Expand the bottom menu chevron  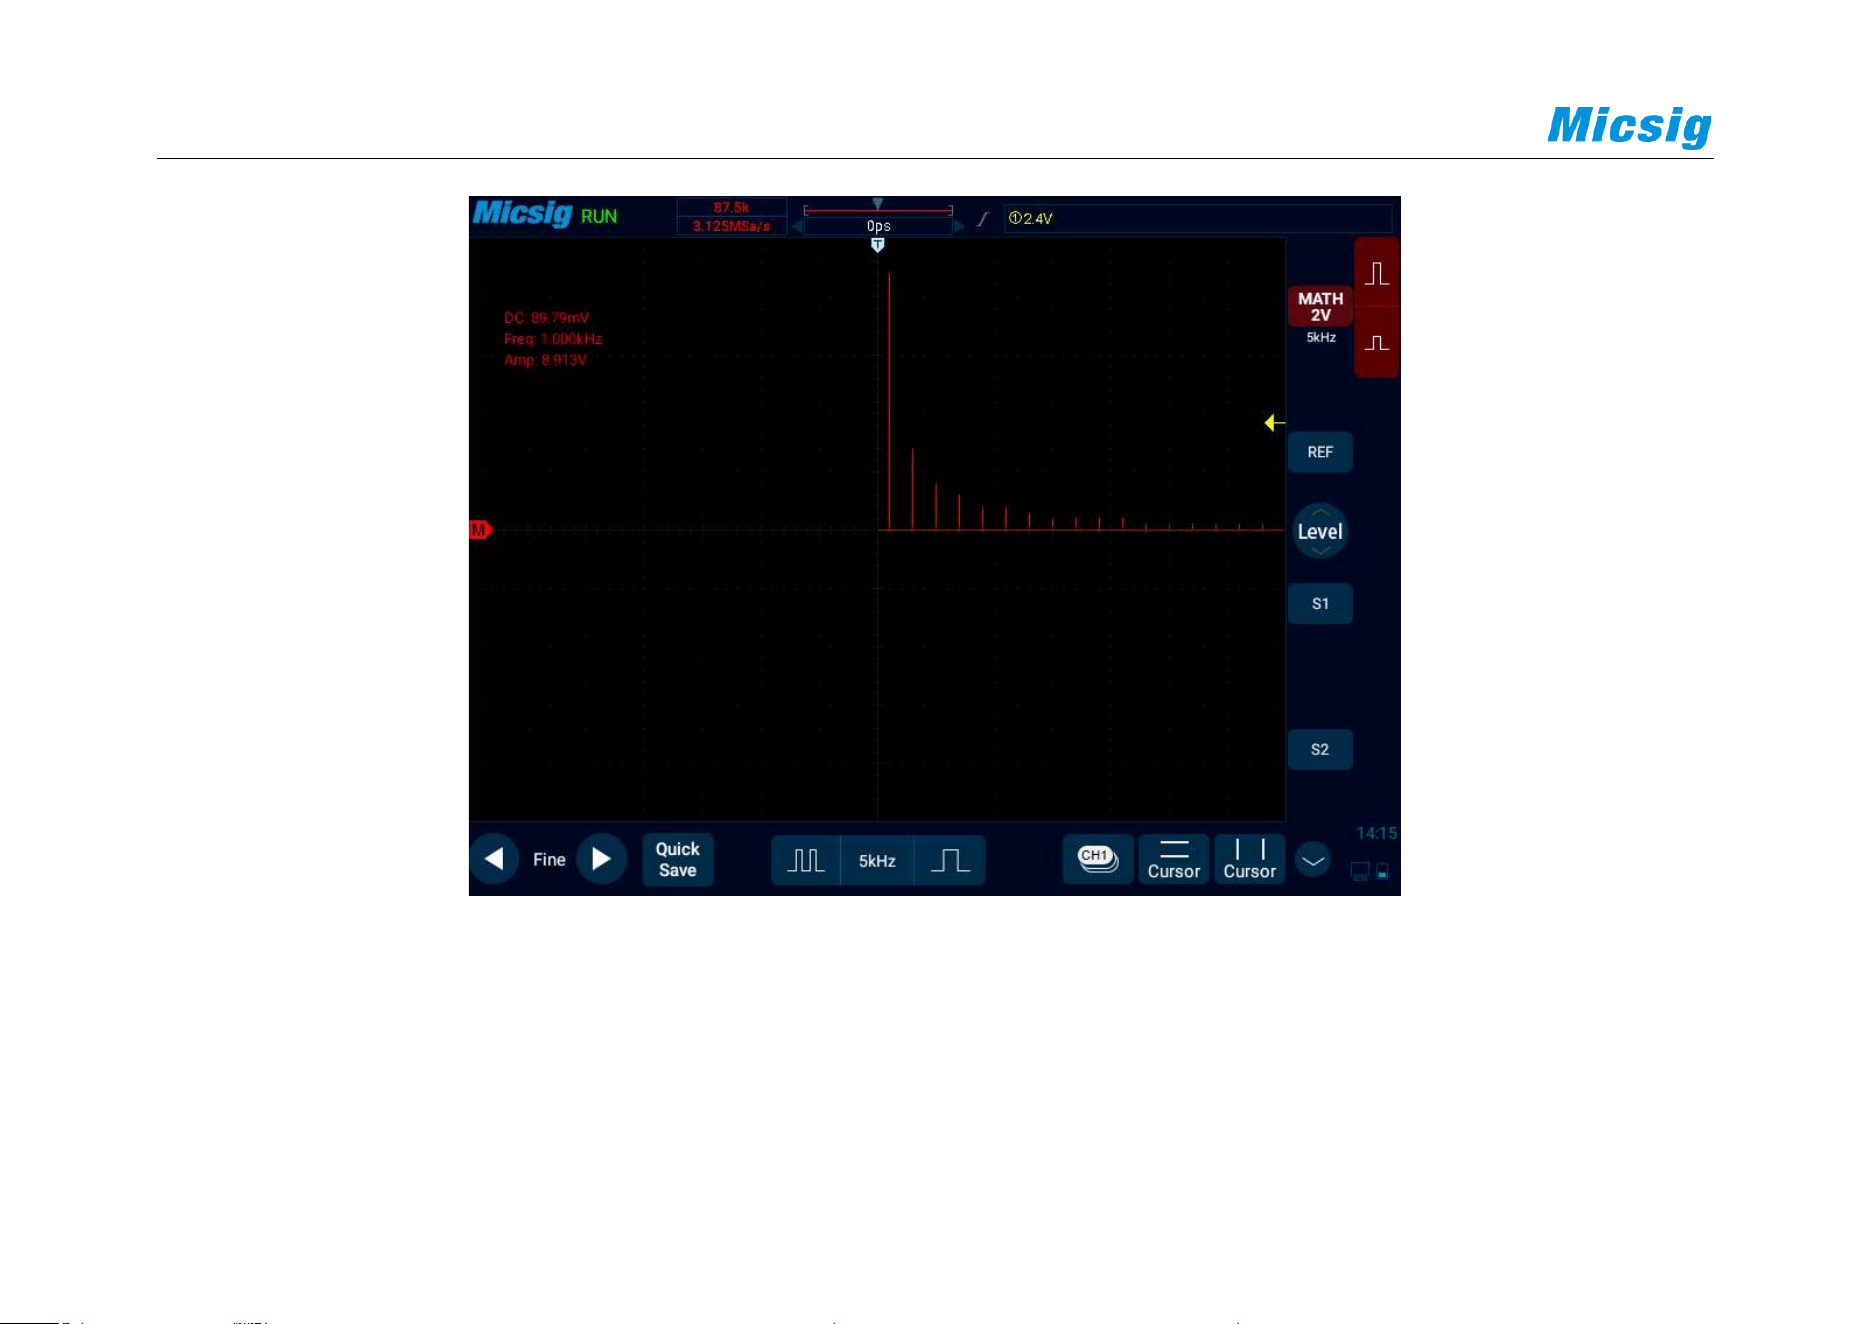pyautogui.click(x=1313, y=860)
